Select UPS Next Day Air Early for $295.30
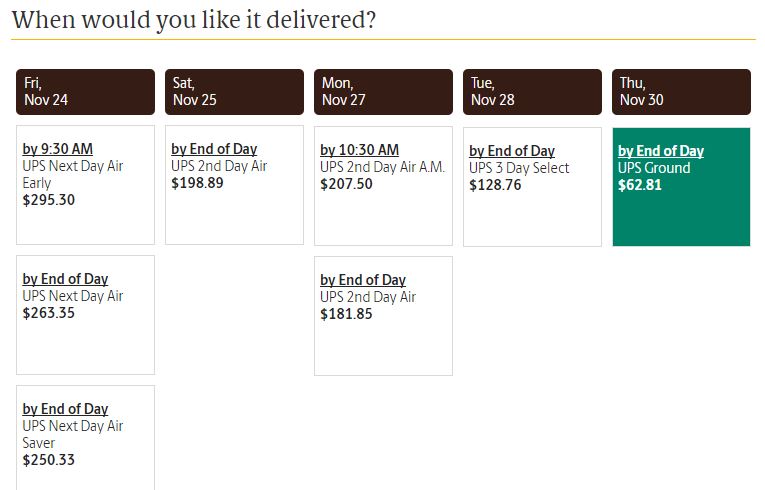Image resolution: width=765 pixels, height=490 pixels. (85, 184)
